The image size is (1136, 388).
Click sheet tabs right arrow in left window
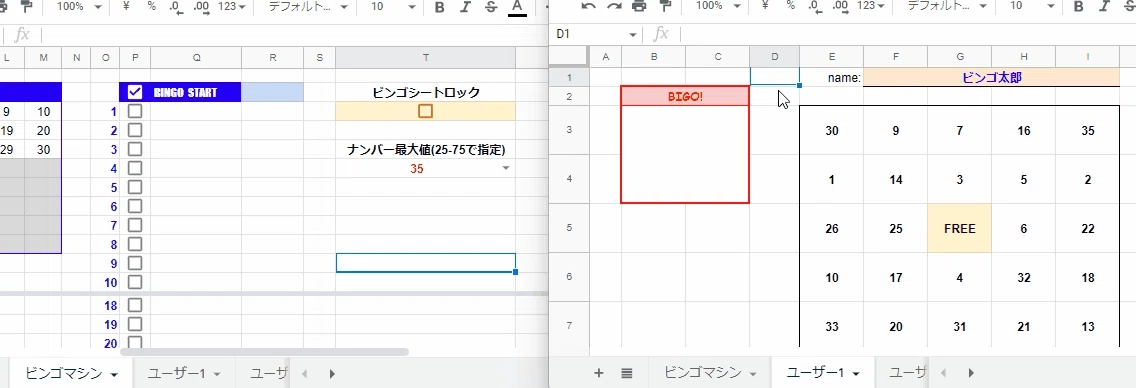[x=332, y=374]
